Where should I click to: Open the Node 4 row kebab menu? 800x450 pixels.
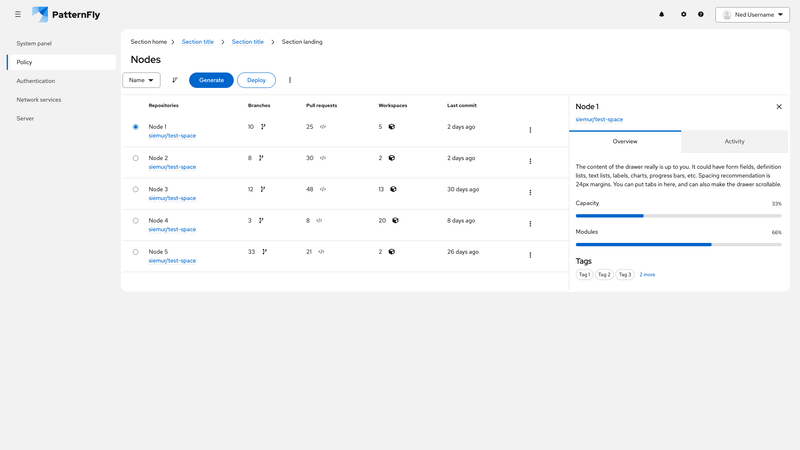(530, 223)
